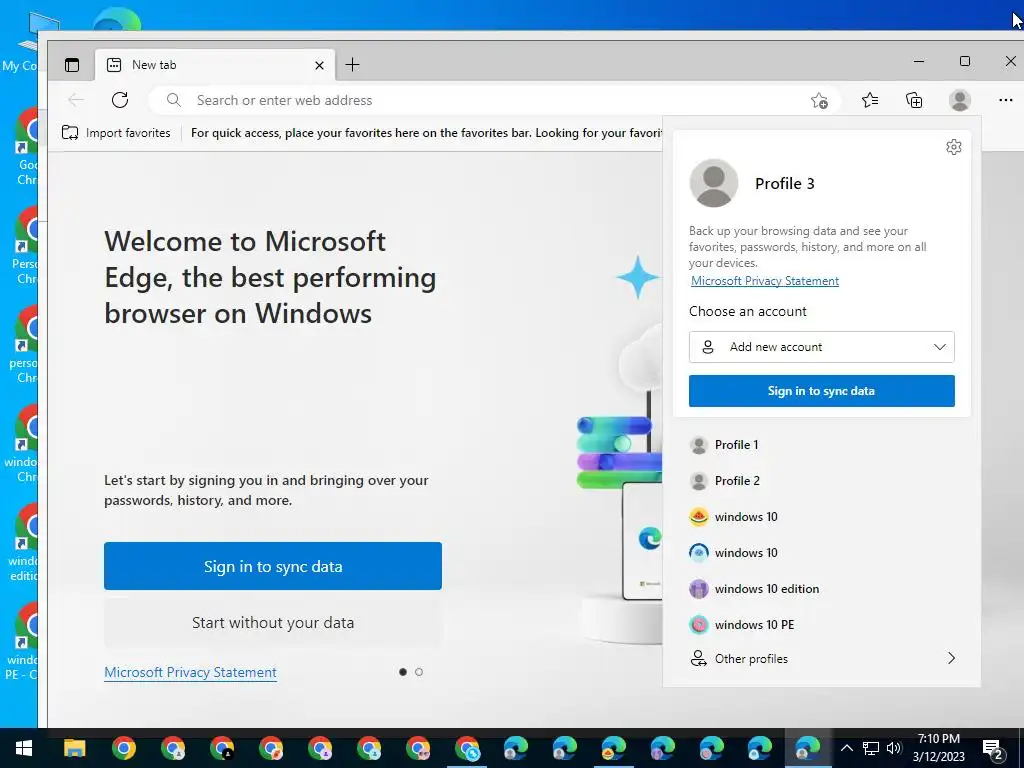Click Import favorites on favorites bar

(x=116, y=133)
